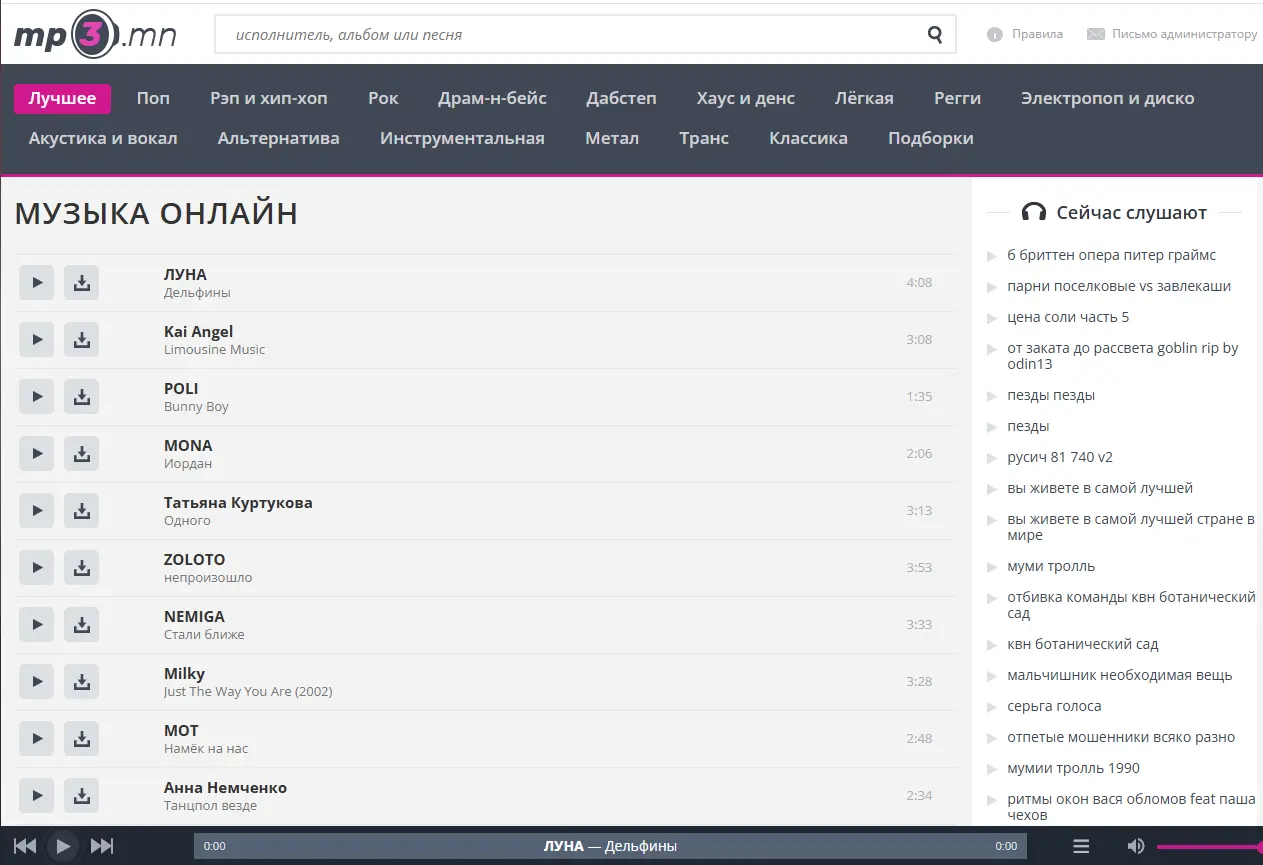The height and width of the screenshot is (865, 1263).
Task: Play 'цена соли часть 5' sidebar entry
Action: click(x=1068, y=317)
